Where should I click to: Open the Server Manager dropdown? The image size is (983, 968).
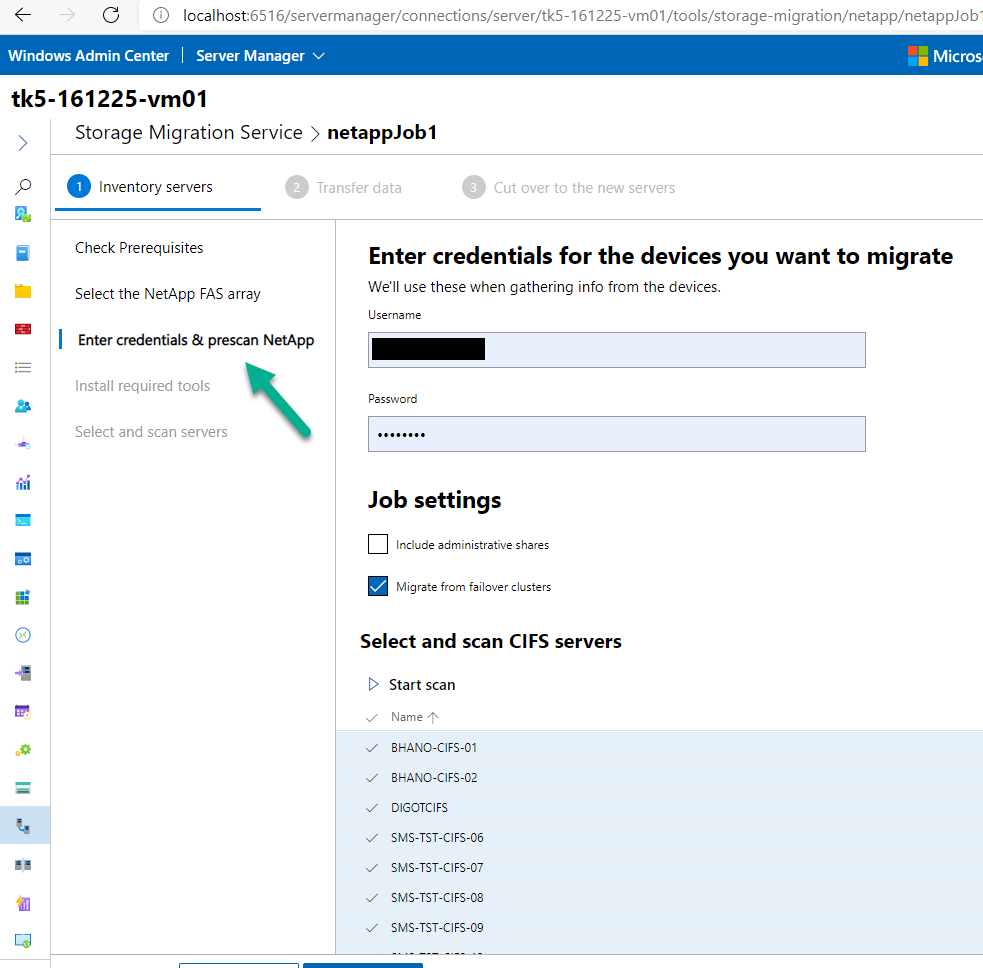click(x=260, y=56)
